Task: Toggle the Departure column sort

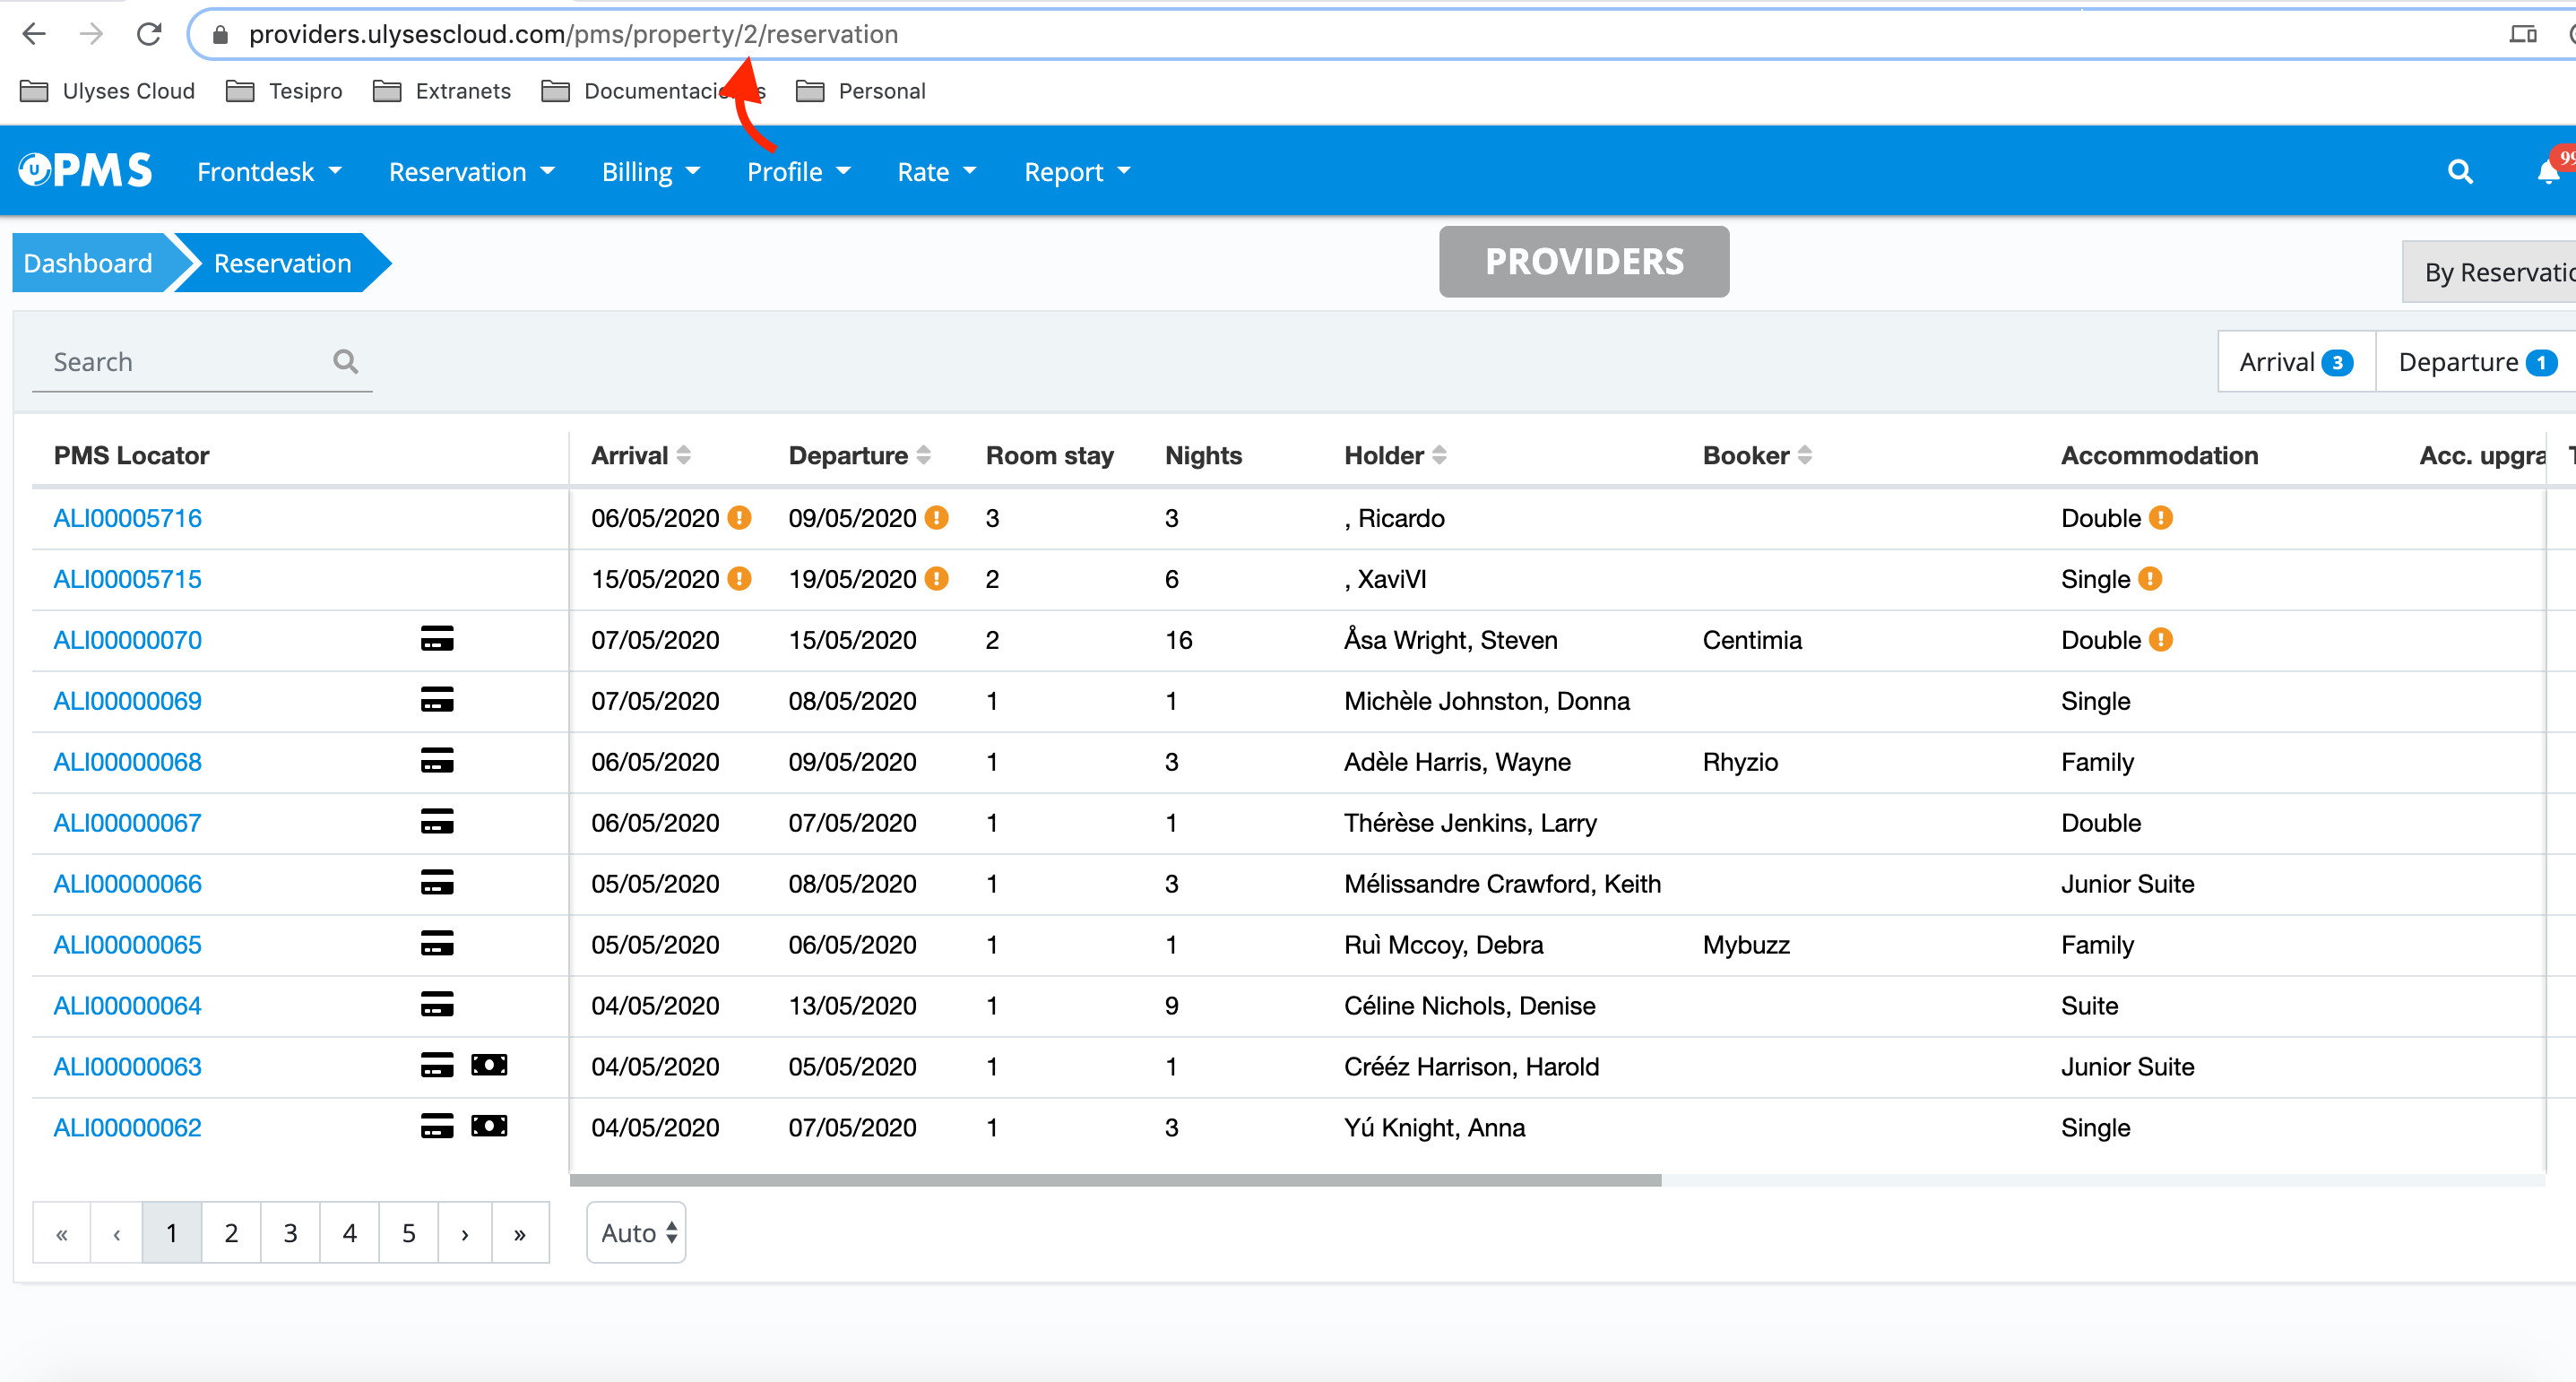Action: tap(923, 455)
